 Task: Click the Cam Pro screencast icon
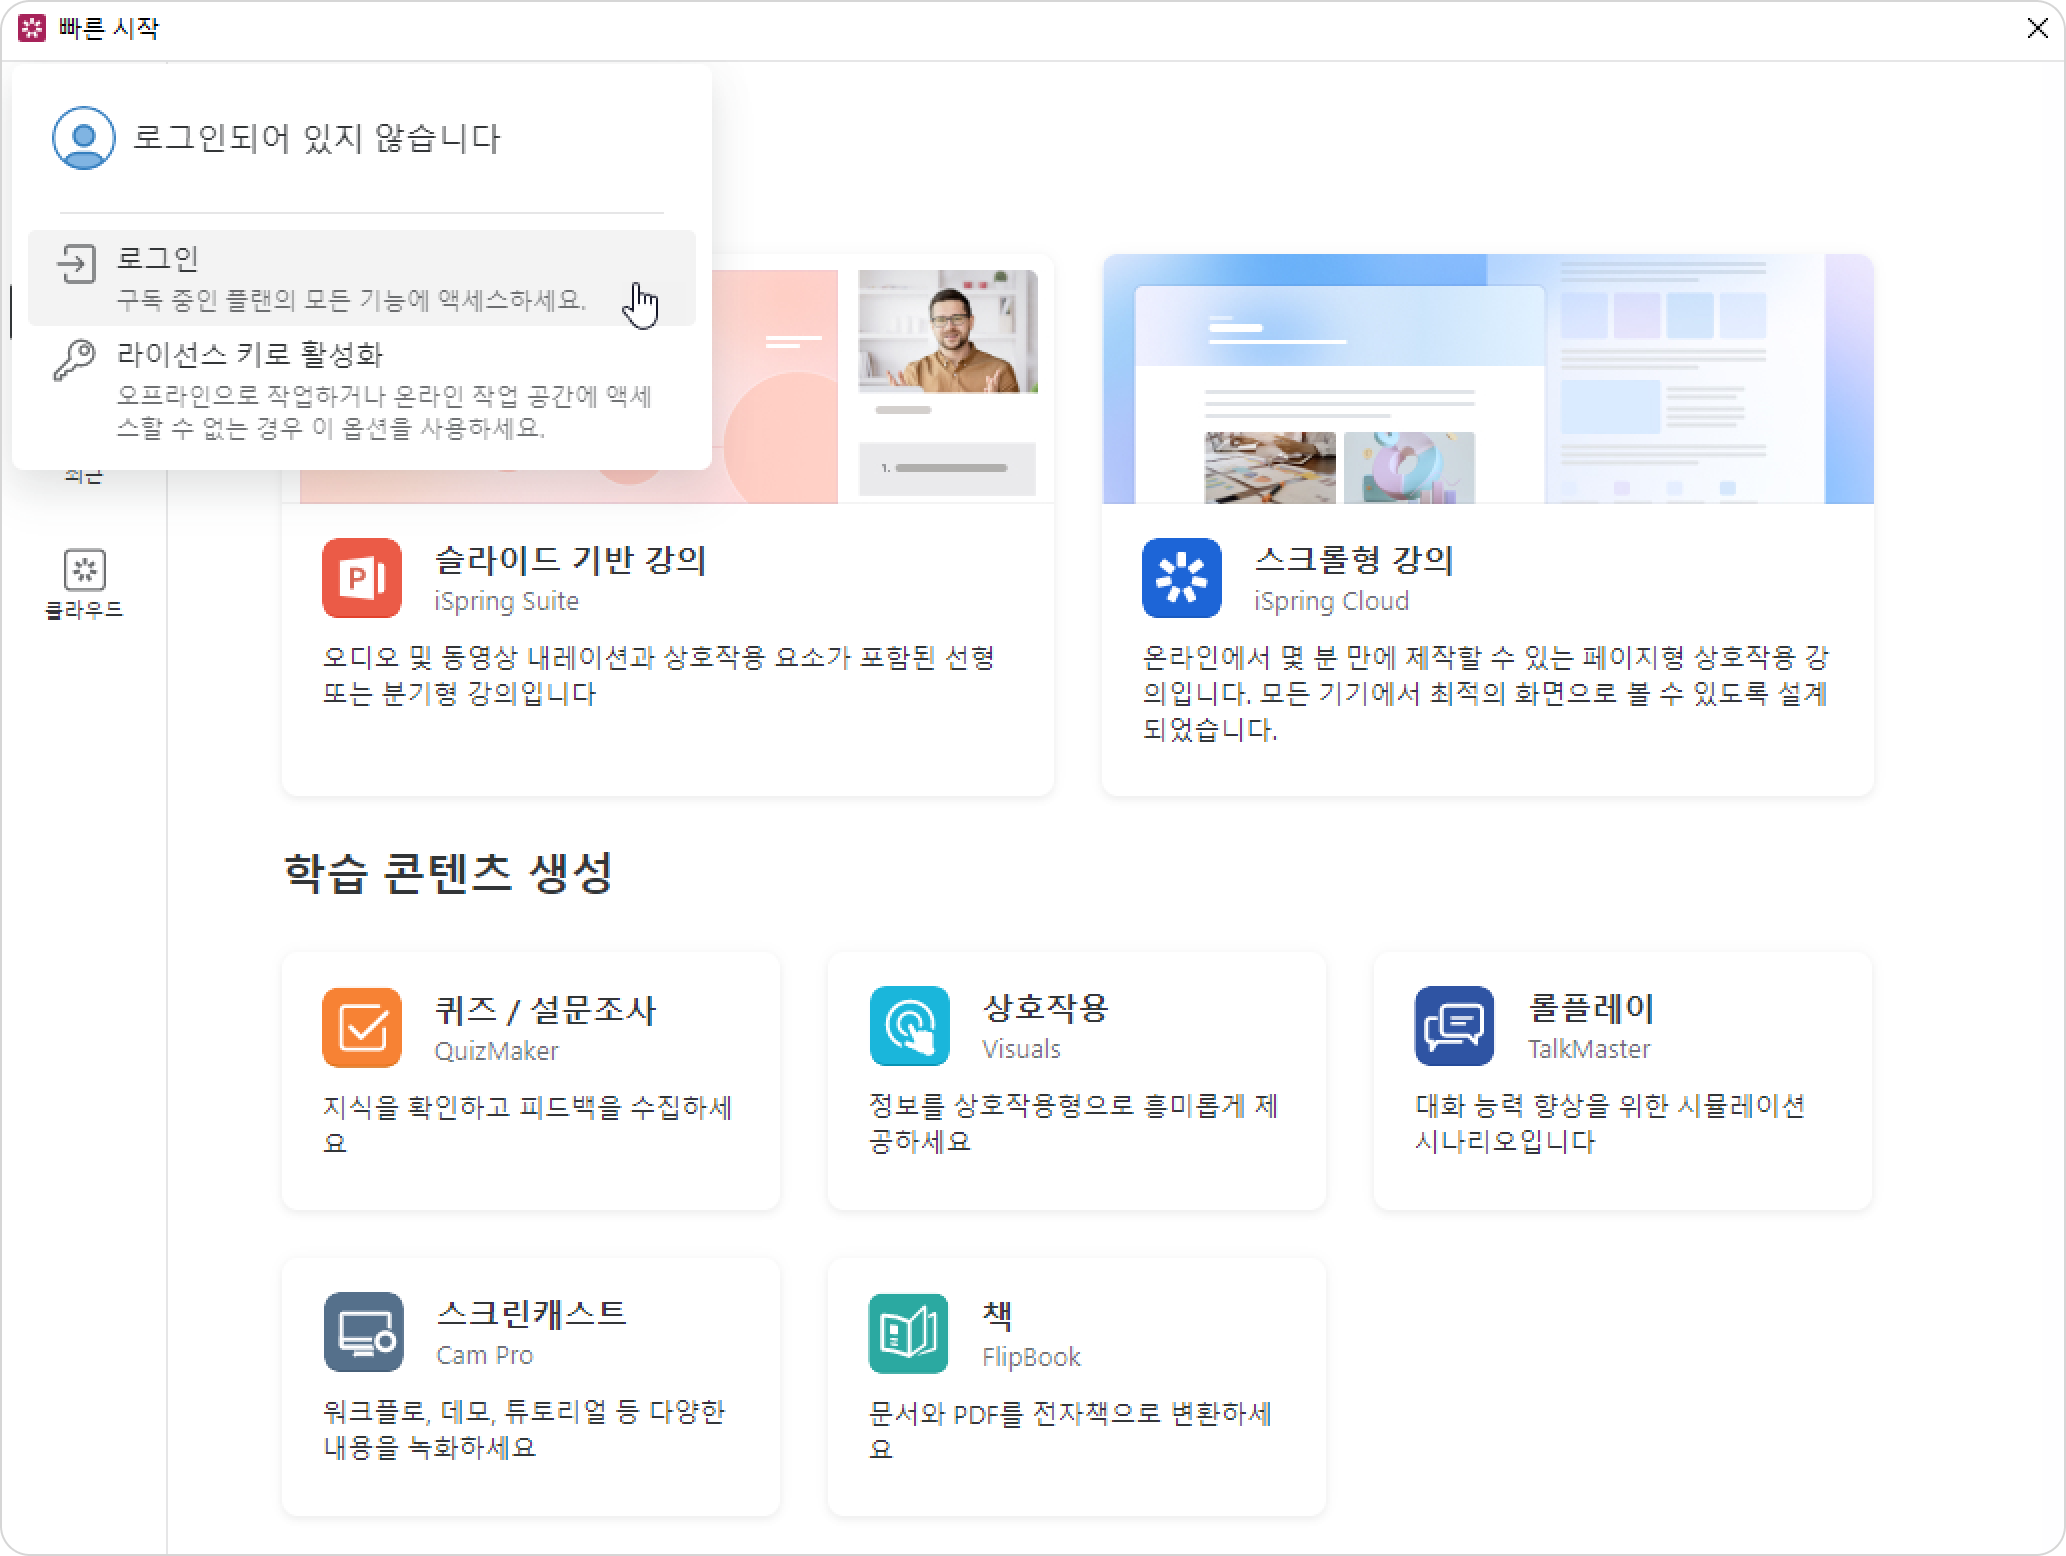point(363,1332)
